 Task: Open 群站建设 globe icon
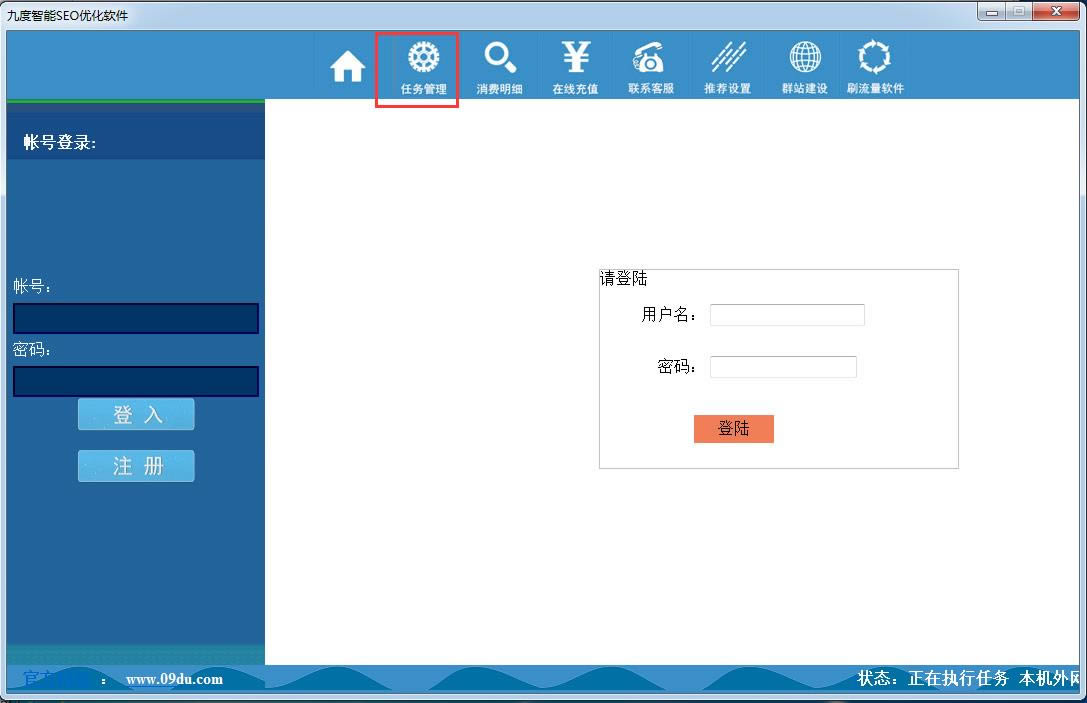click(x=805, y=68)
